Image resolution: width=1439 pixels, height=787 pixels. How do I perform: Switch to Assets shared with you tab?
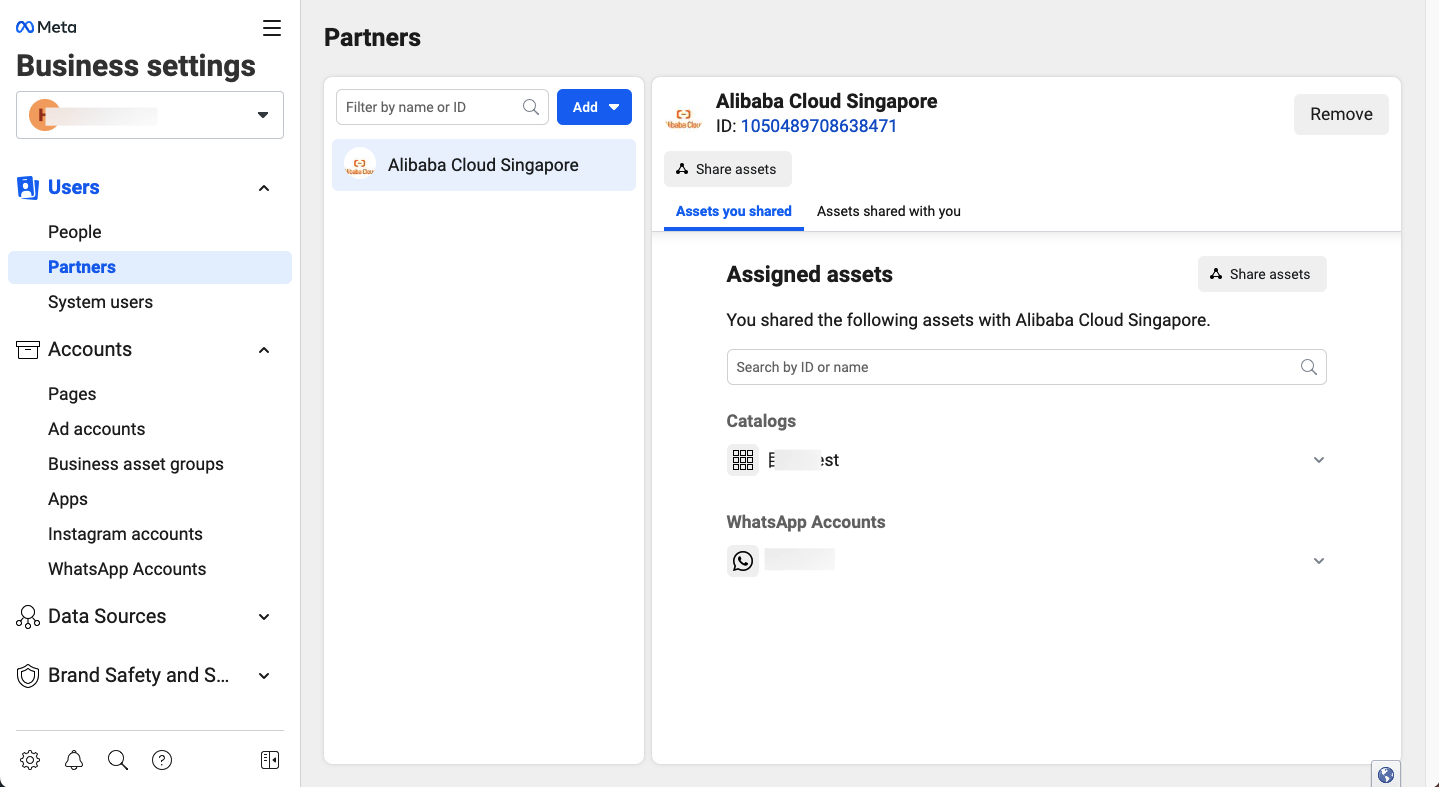click(888, 211)
